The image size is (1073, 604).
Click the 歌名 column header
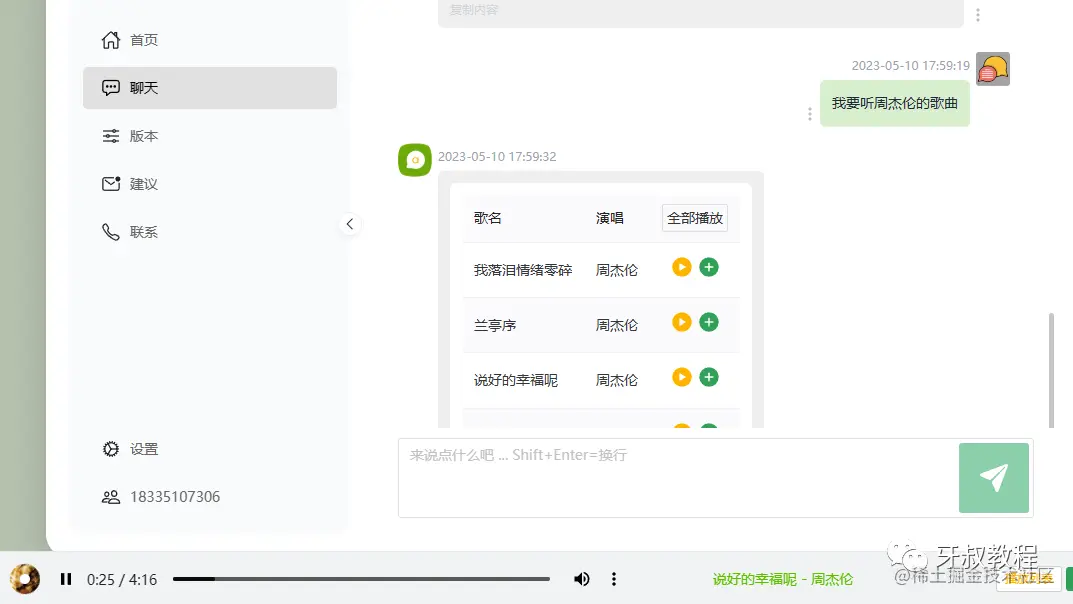click(487, 218)
